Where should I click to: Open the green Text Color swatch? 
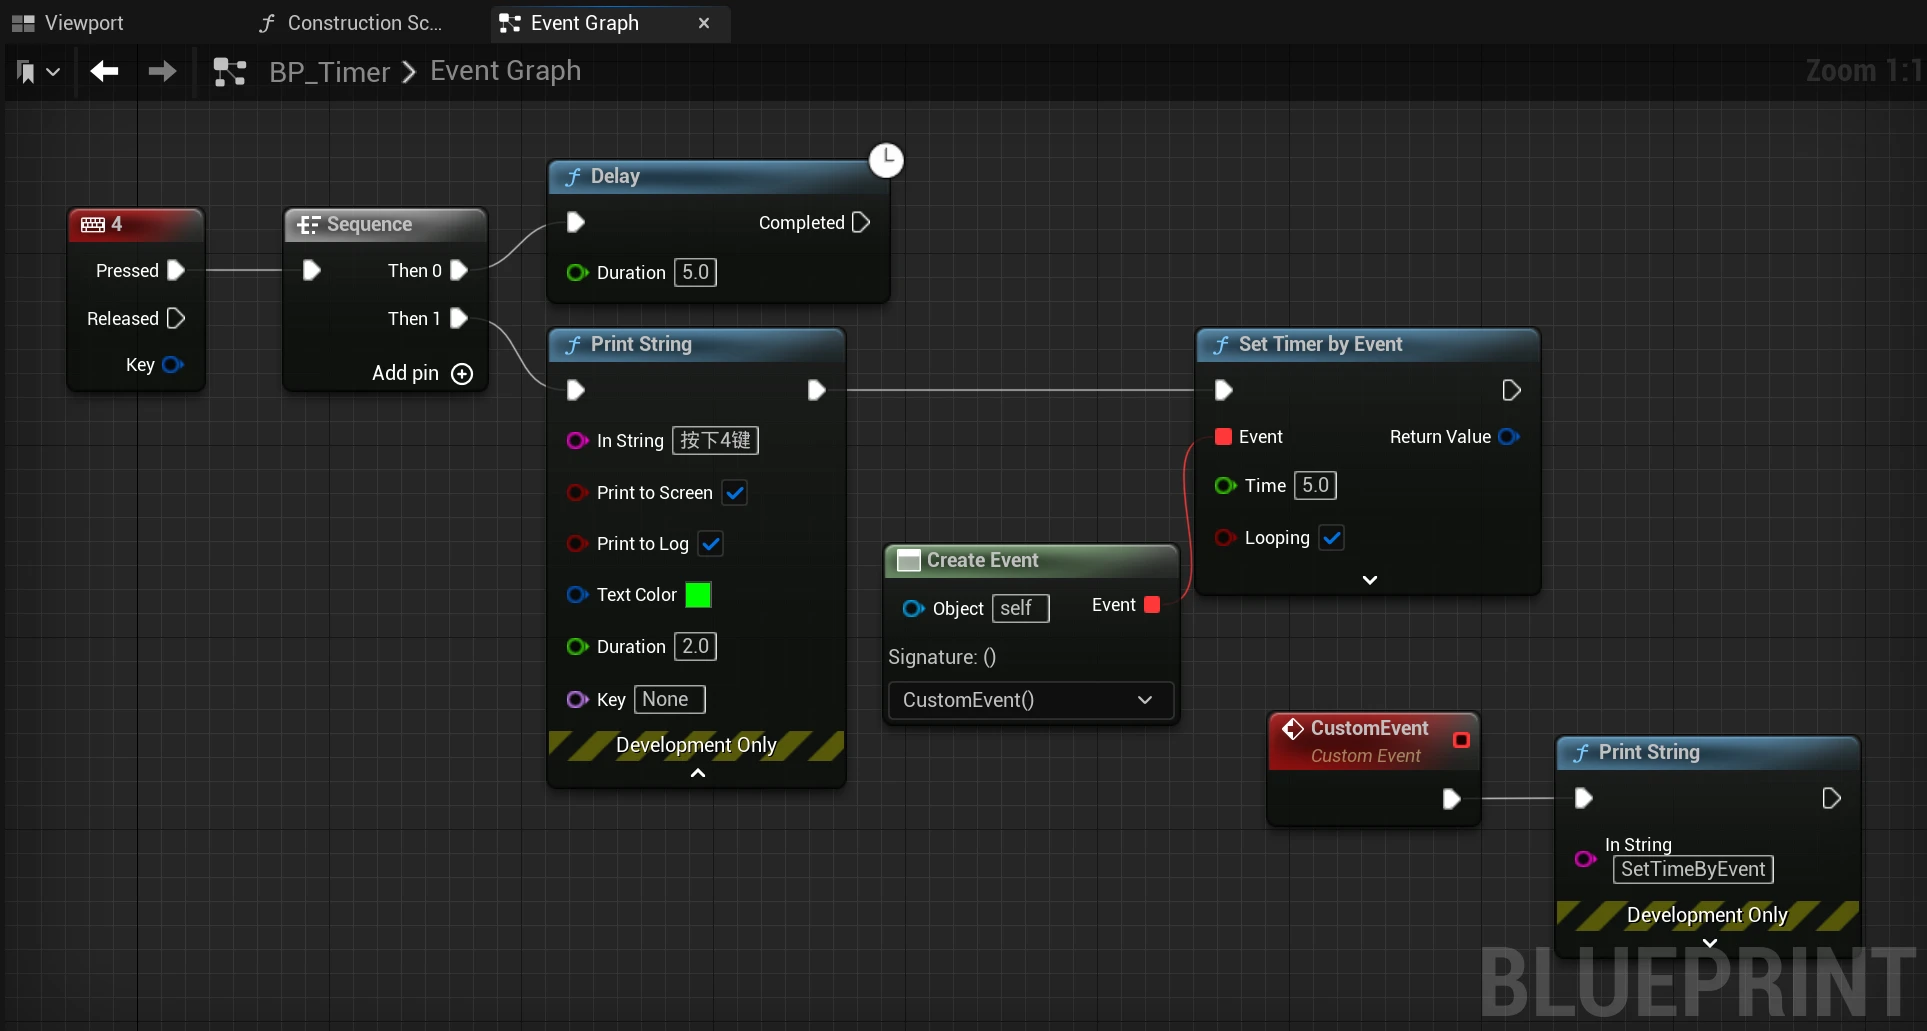(x=698, y=595)
